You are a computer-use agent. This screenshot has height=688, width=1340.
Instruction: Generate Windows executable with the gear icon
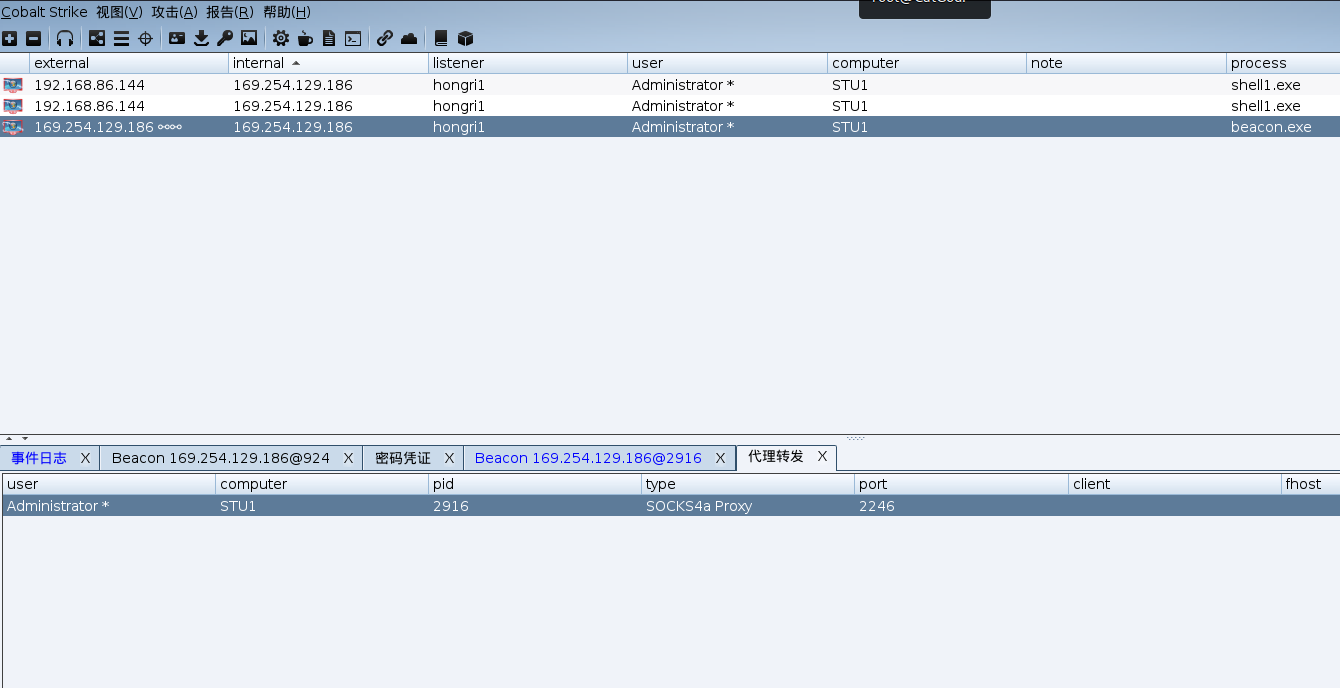[x=281, y=39]
